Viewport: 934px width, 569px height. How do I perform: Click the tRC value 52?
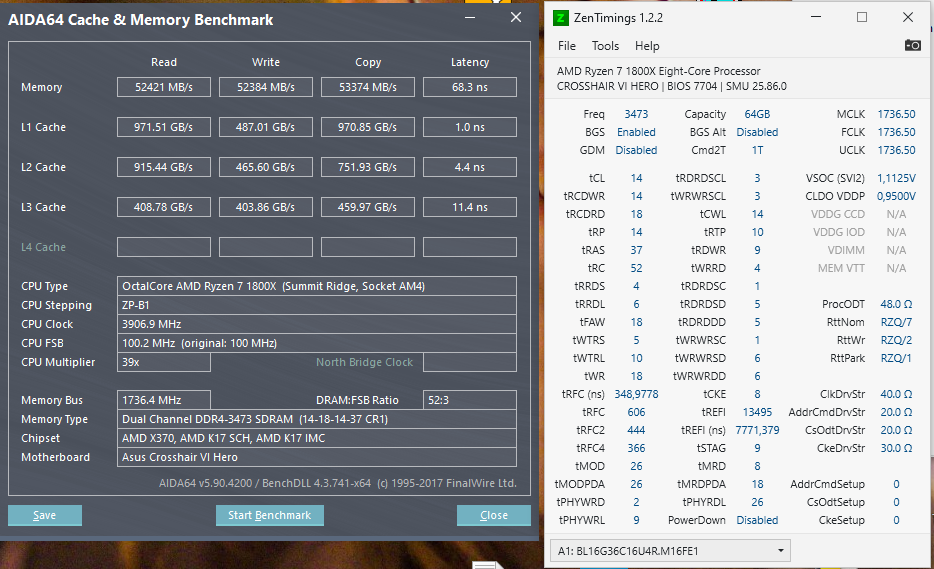pyautogui.click(x=636, y=268)
